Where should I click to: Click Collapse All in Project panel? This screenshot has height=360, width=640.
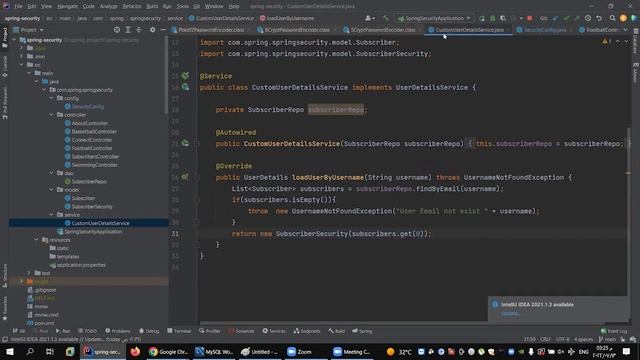click(138, 30)
